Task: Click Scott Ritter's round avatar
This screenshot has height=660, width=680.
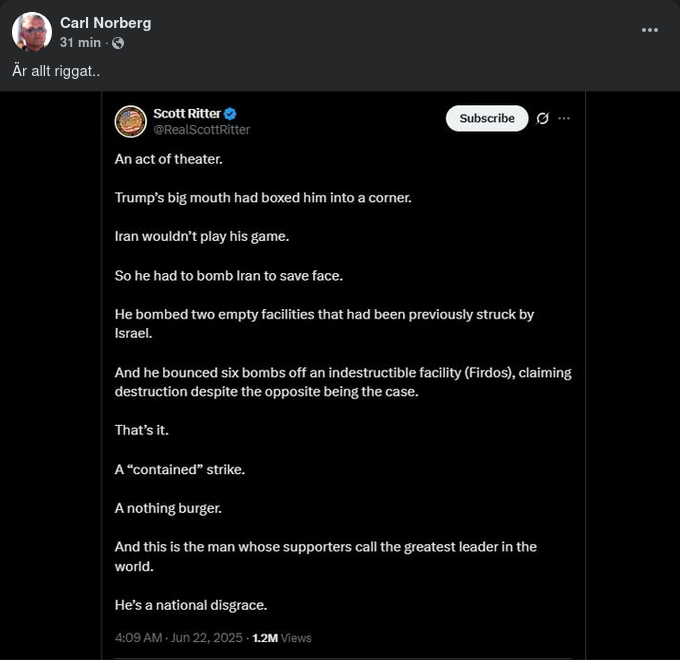Action: pyautogui.click(x=131, y=121)
